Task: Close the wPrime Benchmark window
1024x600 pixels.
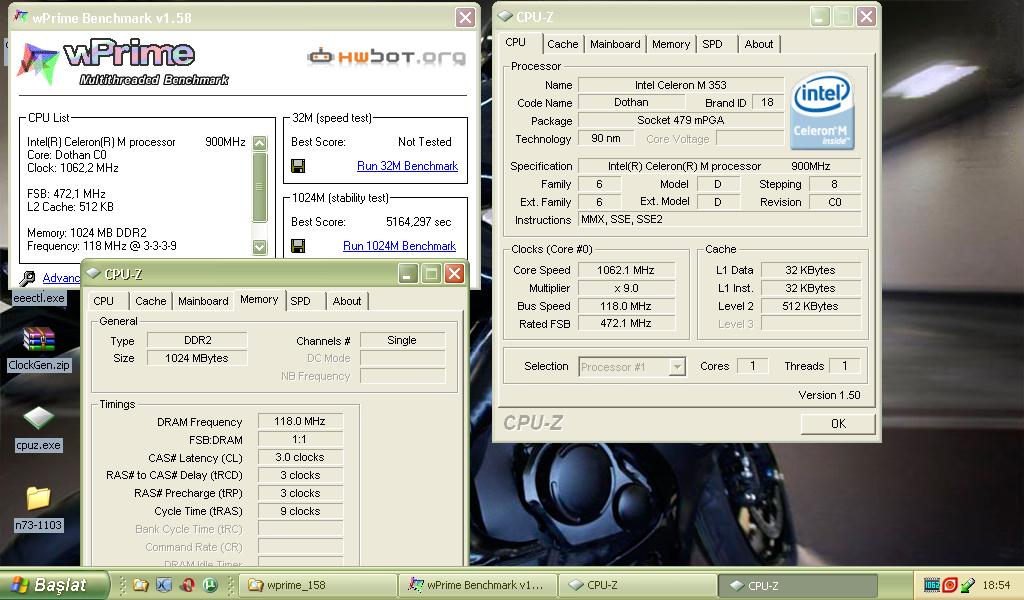Action: click(465, 17)
